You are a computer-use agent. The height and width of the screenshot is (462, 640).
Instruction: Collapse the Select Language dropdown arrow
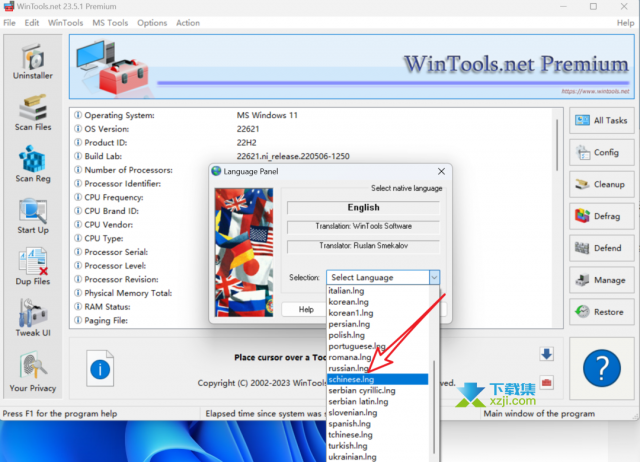tap(434, 278)
